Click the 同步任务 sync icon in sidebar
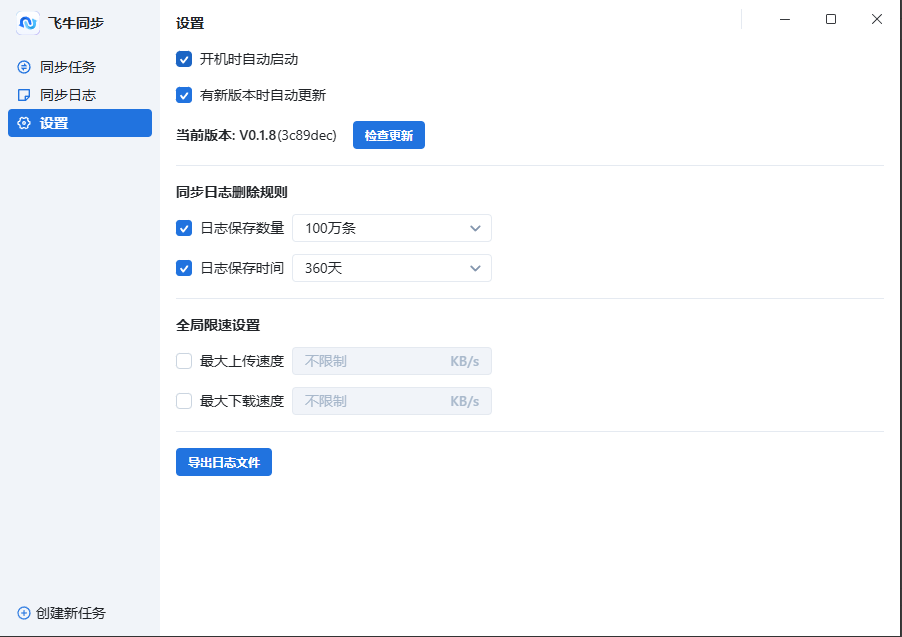Screen dimensions: 902x637 tap(25, 67)
